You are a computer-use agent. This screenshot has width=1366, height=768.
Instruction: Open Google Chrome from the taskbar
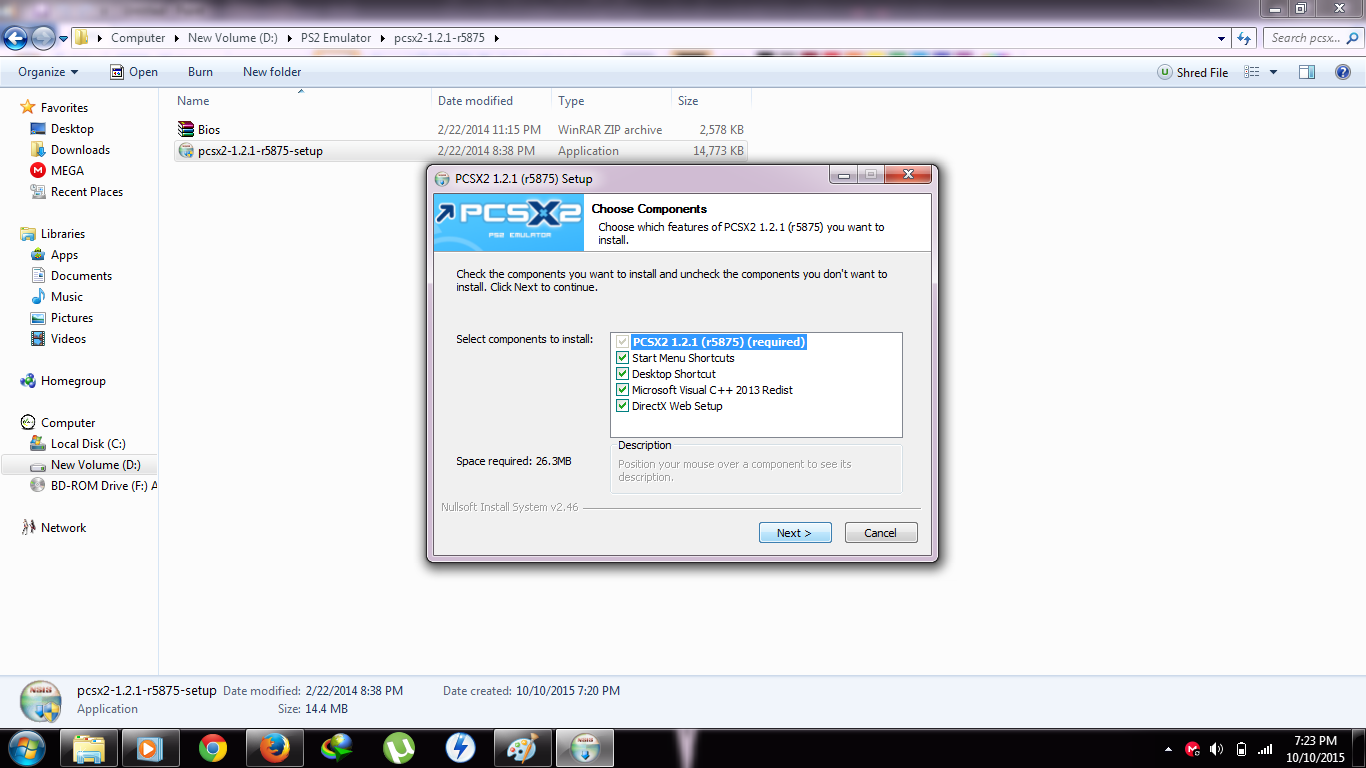[x=212, y=748]
